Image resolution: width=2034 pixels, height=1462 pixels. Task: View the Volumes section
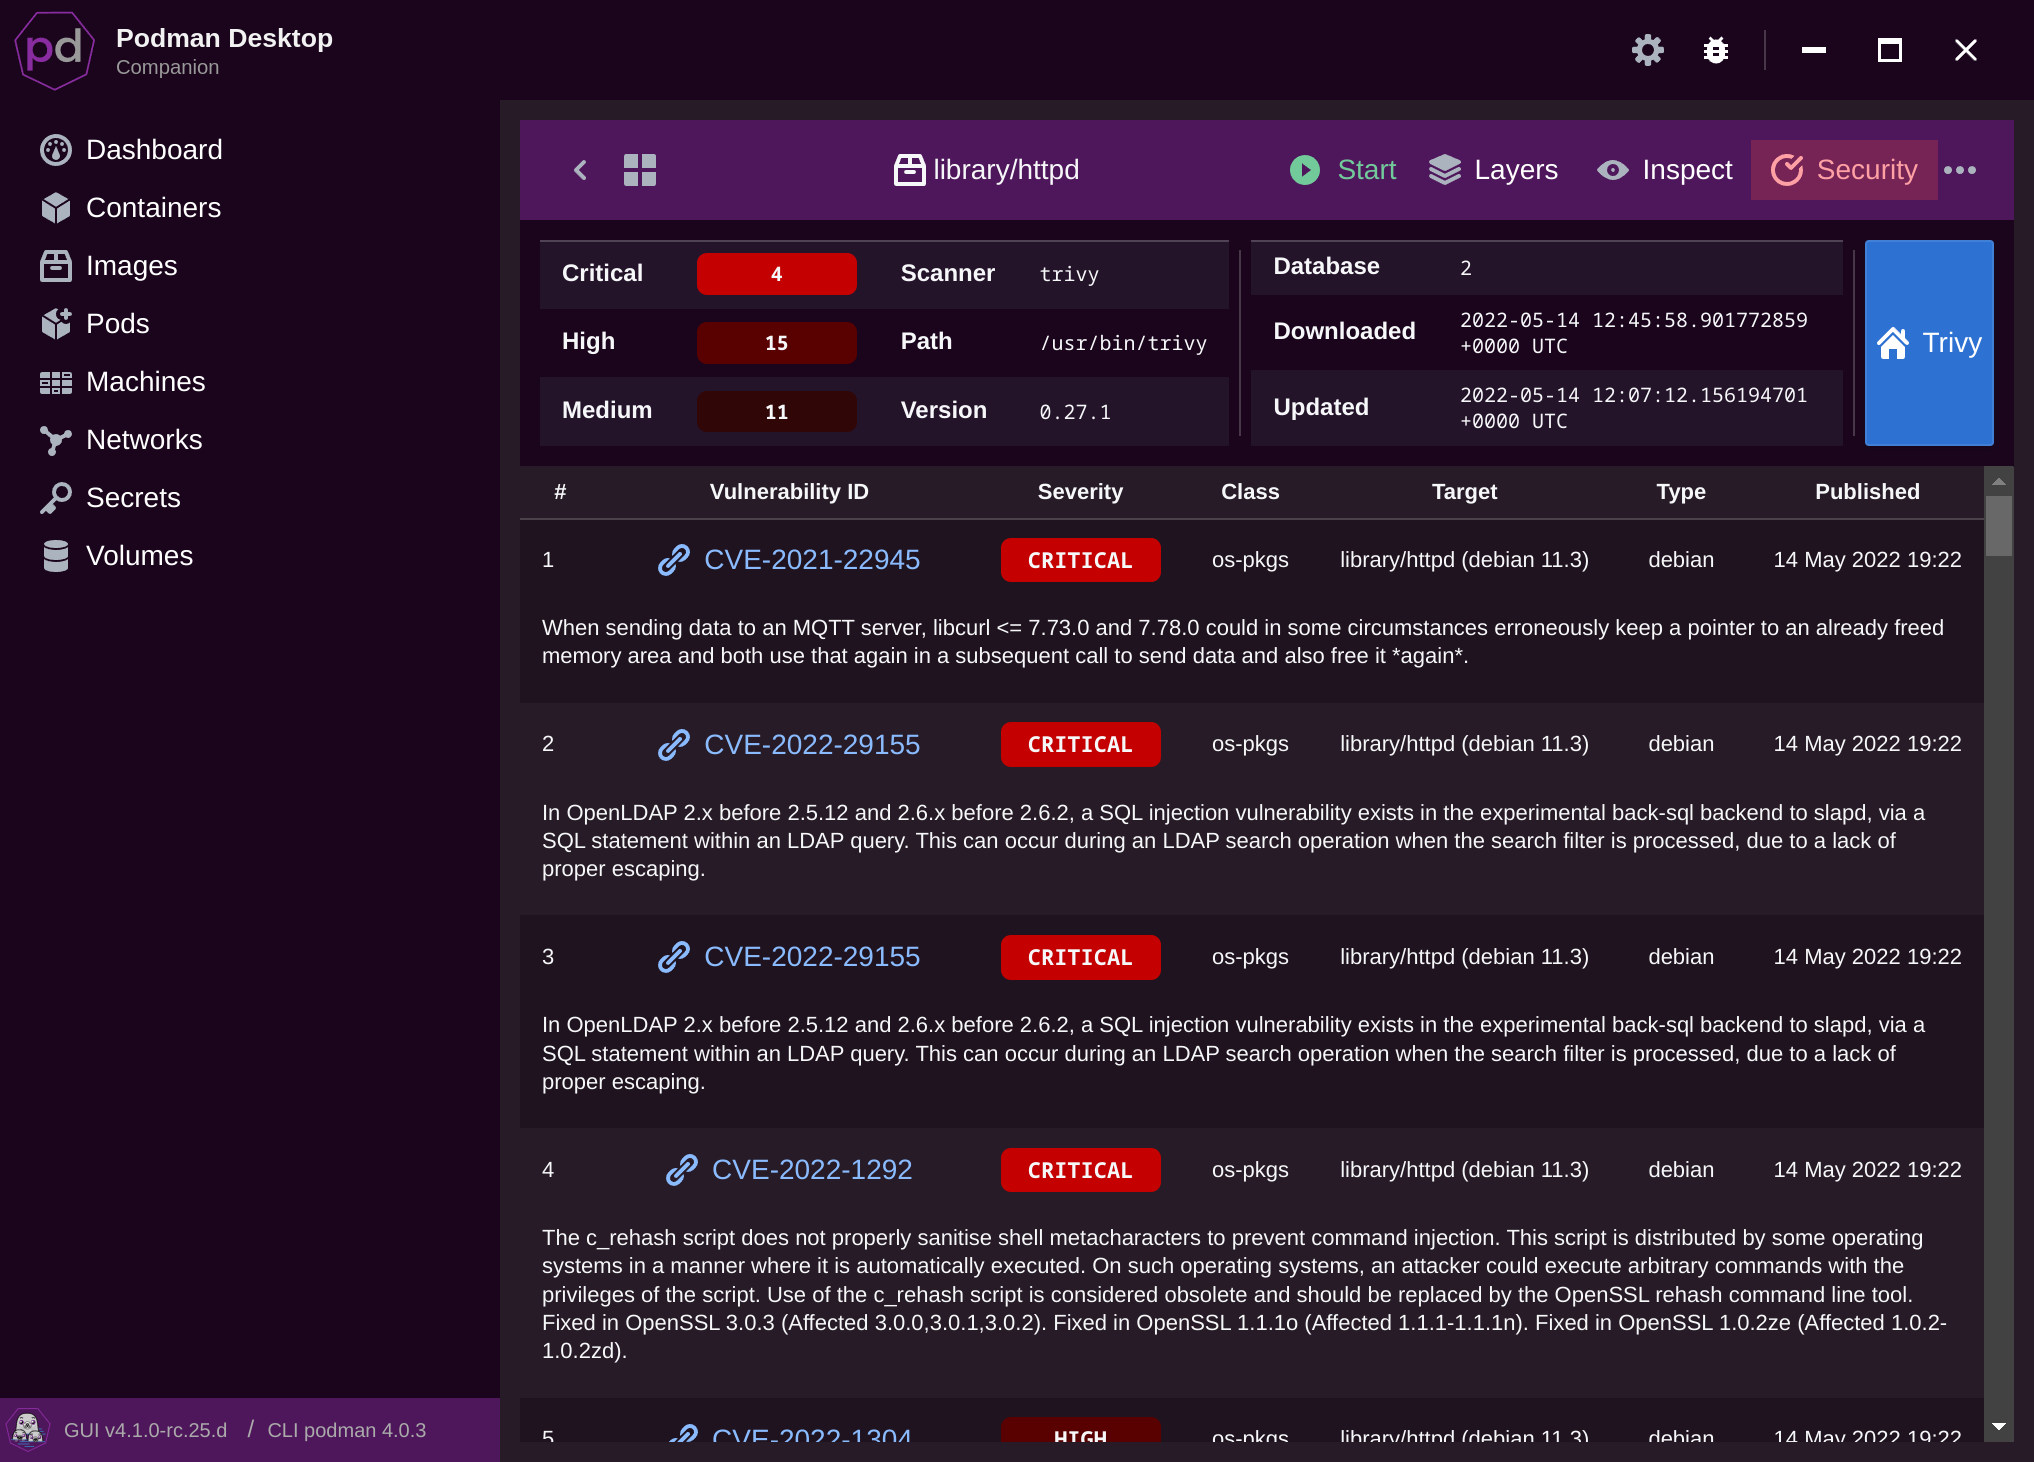coord(139,555)
